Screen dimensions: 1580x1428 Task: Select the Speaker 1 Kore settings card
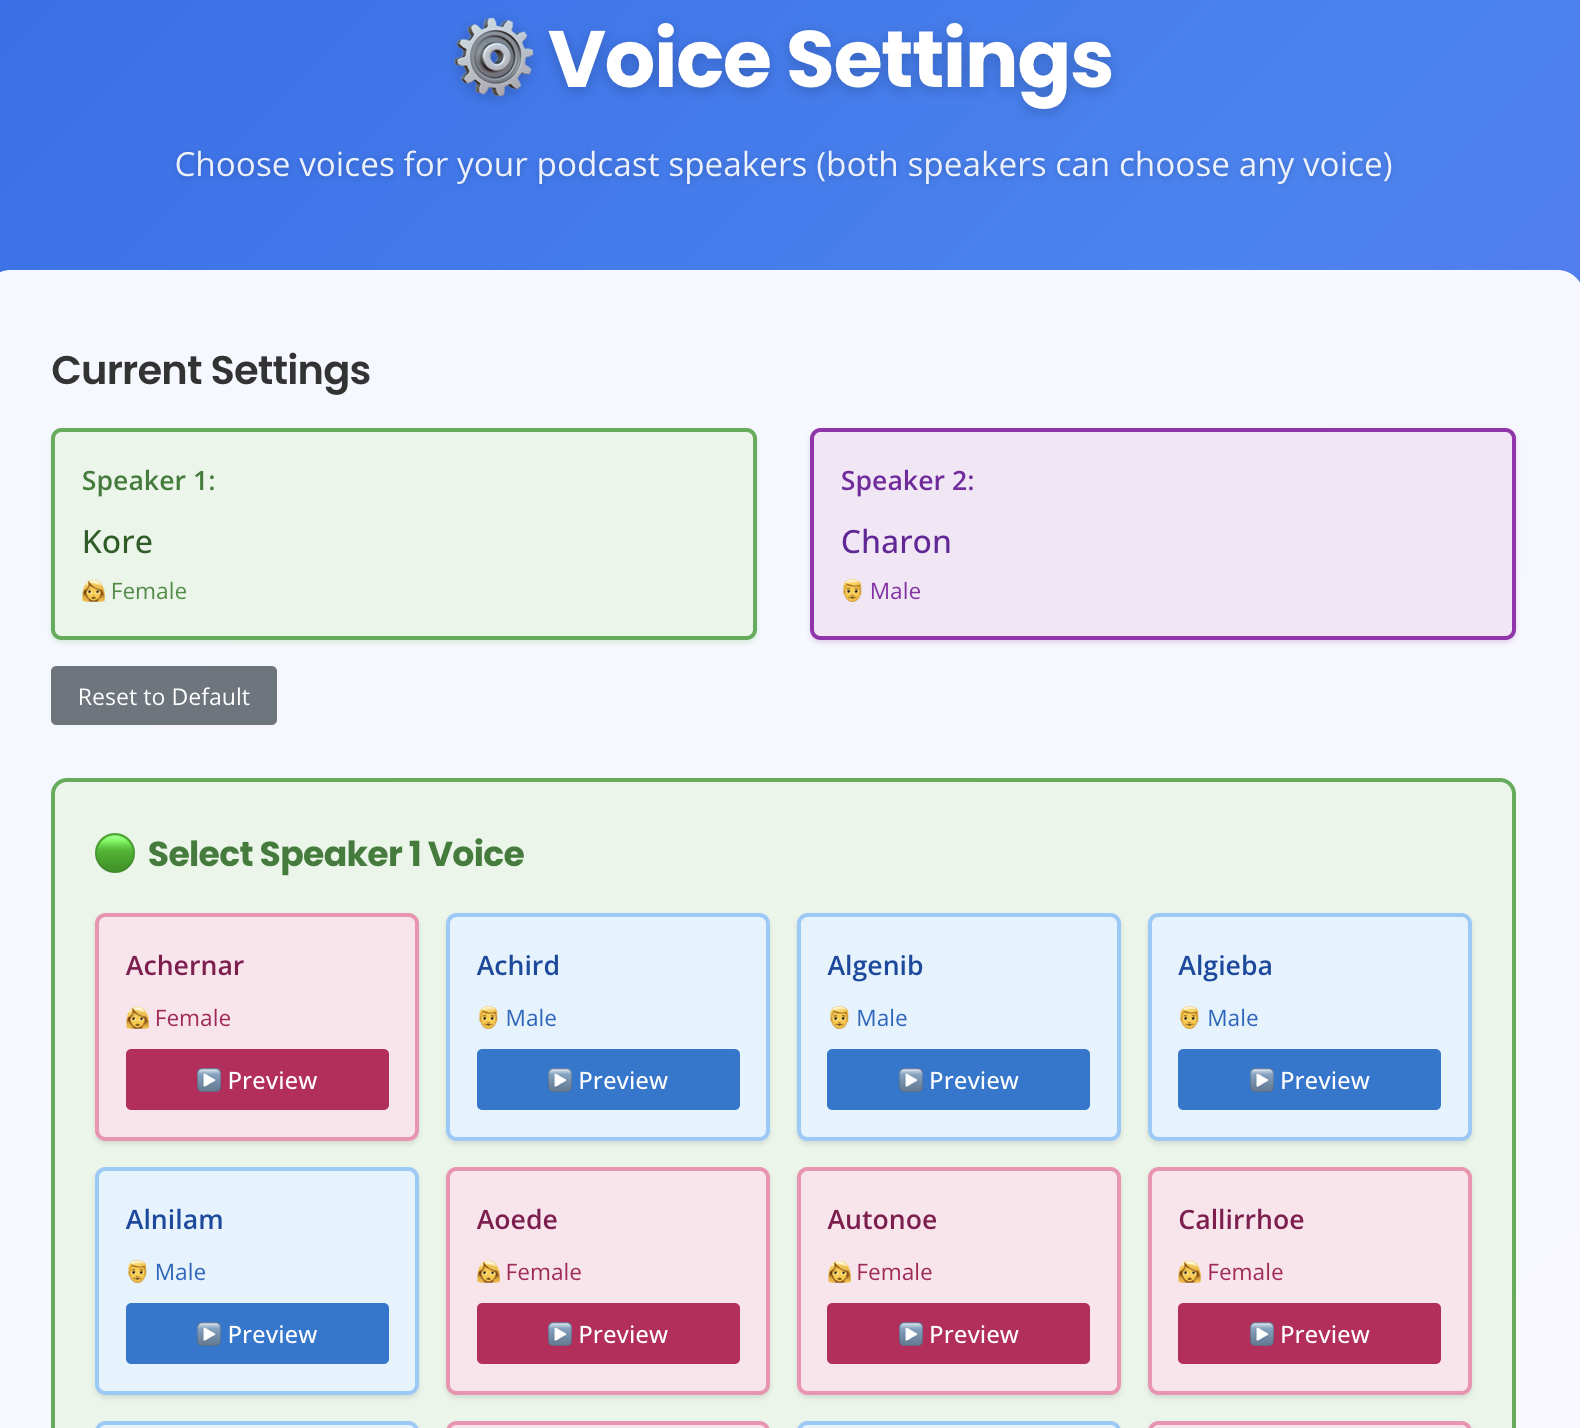(x=404, y=534)
